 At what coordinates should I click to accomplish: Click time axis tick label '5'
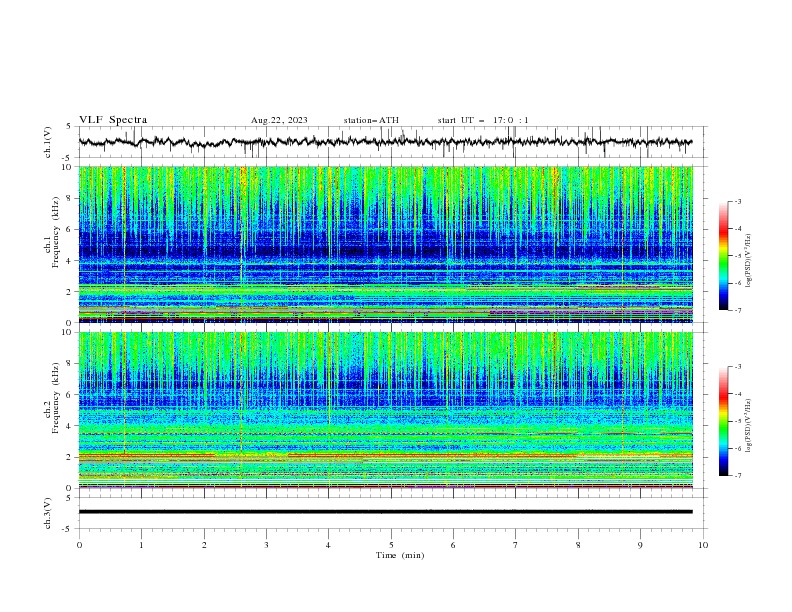tap(391, 545)
